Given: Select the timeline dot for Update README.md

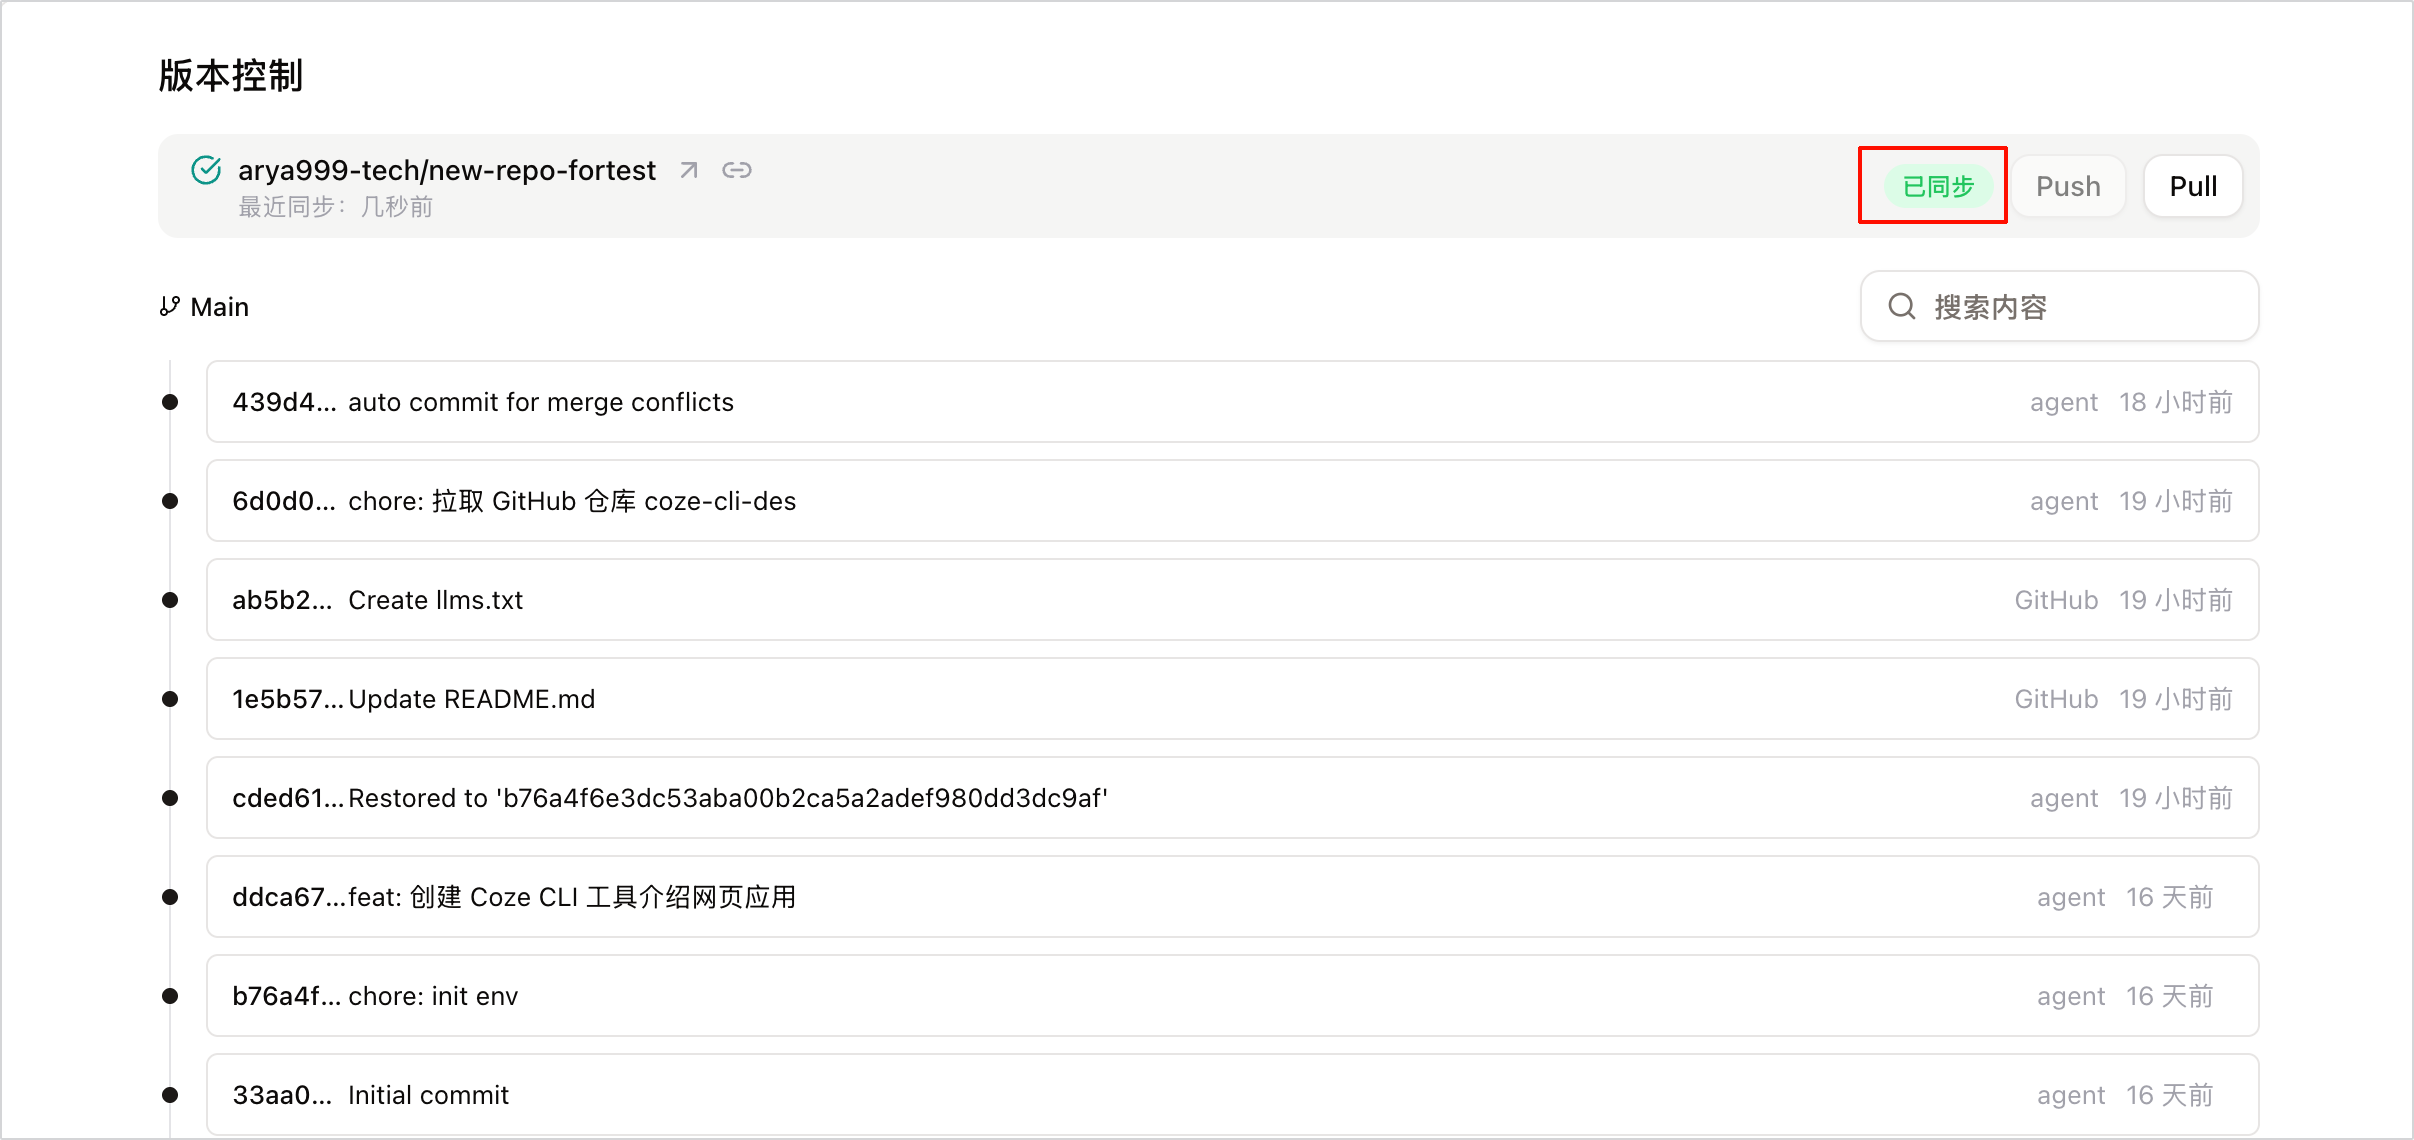Looking at the screenshot, I should tap(170, 699).
